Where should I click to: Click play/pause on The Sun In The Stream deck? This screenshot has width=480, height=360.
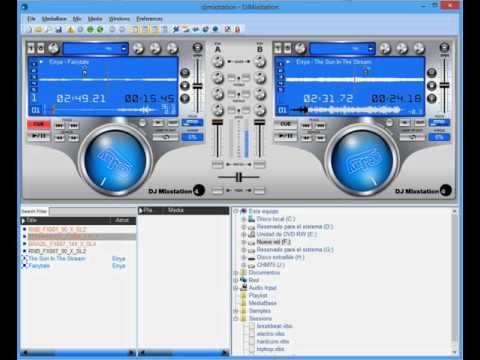pos(285,136)
